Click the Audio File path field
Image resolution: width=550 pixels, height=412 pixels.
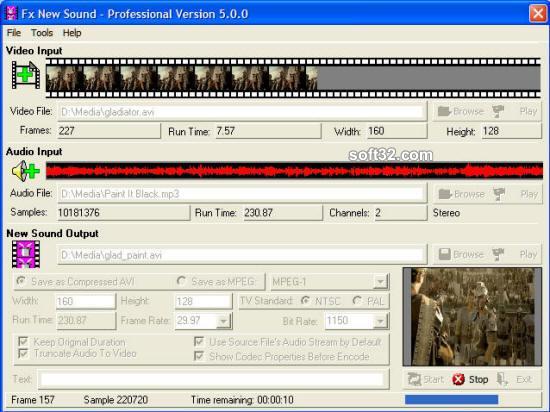(x=242, y=194)
